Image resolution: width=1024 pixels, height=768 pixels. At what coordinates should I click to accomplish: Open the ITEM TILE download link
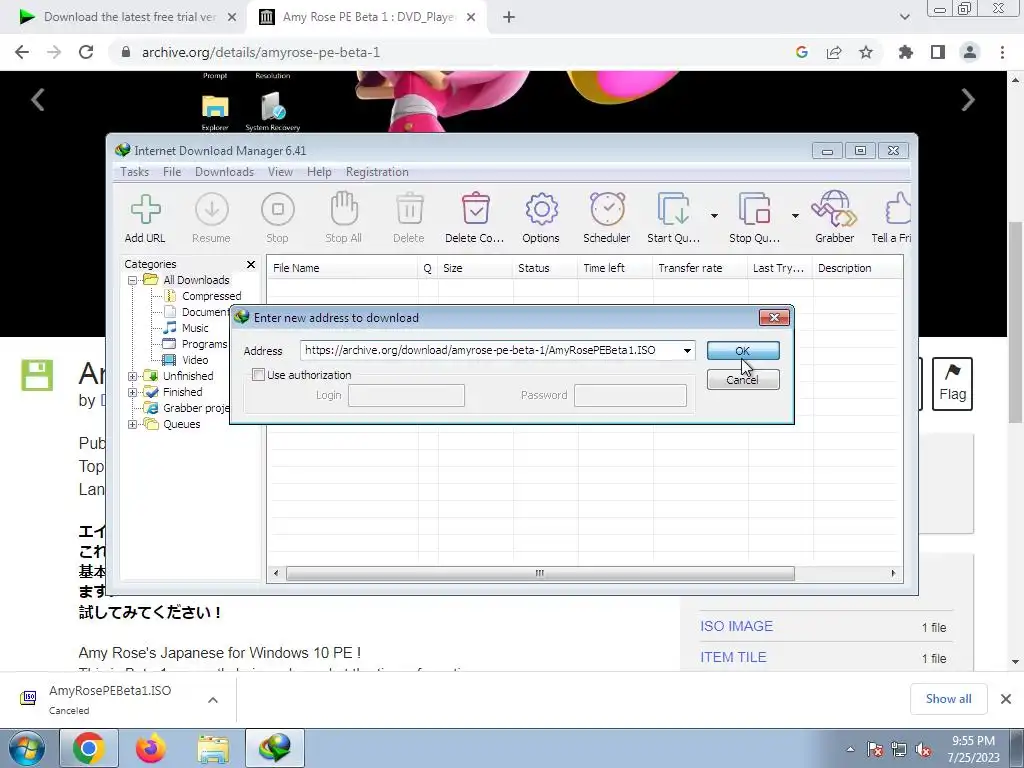click(x=733, y=658)
